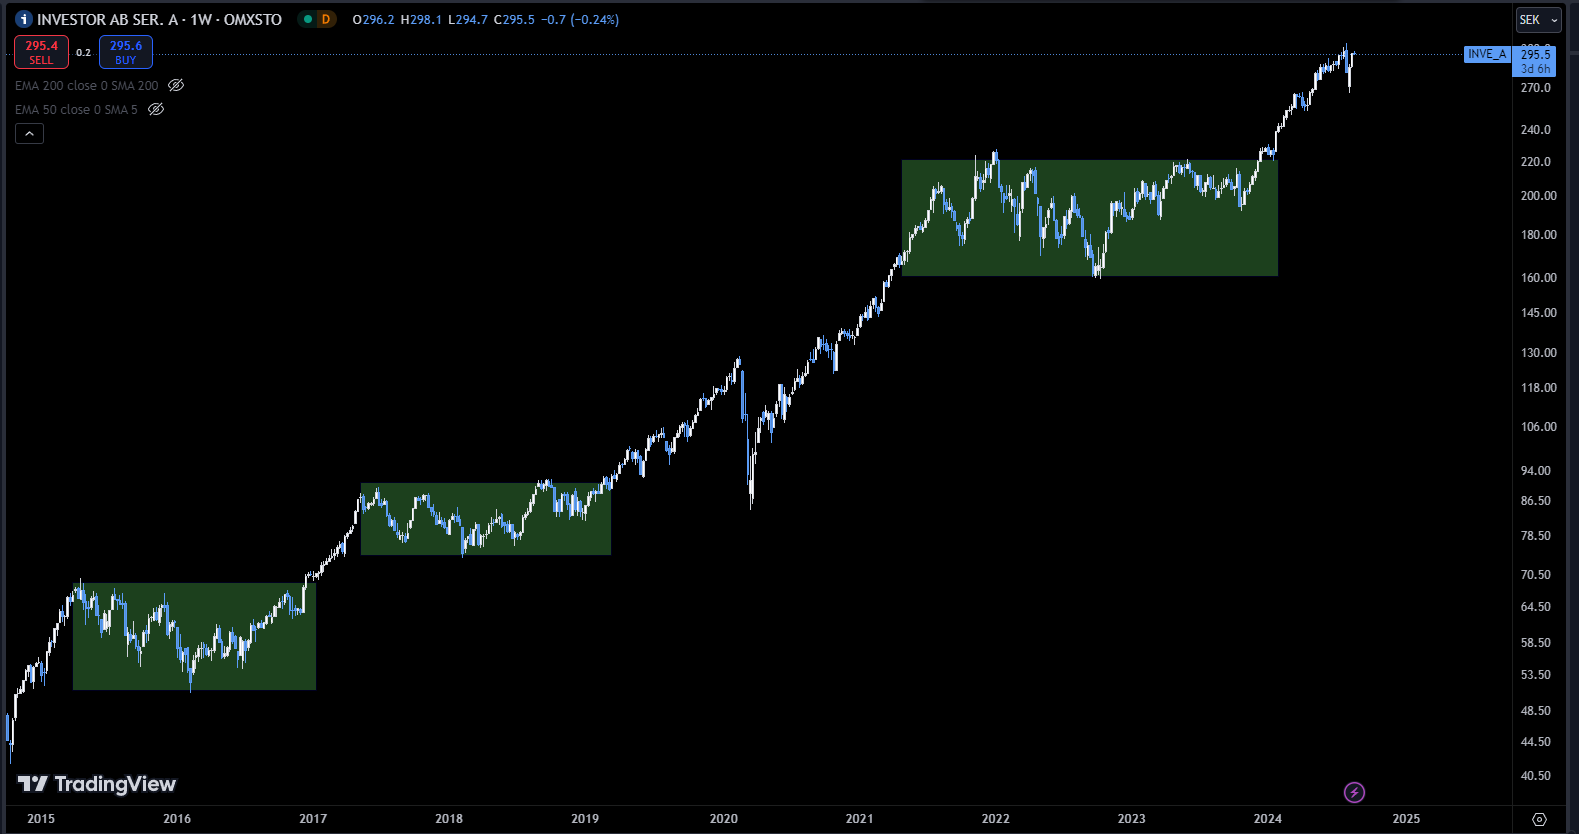The width and height of the screenshot is (1579, 834).
Task: Click the −0.7 (−0.24%) change value
Action: [x=580, y=20]
